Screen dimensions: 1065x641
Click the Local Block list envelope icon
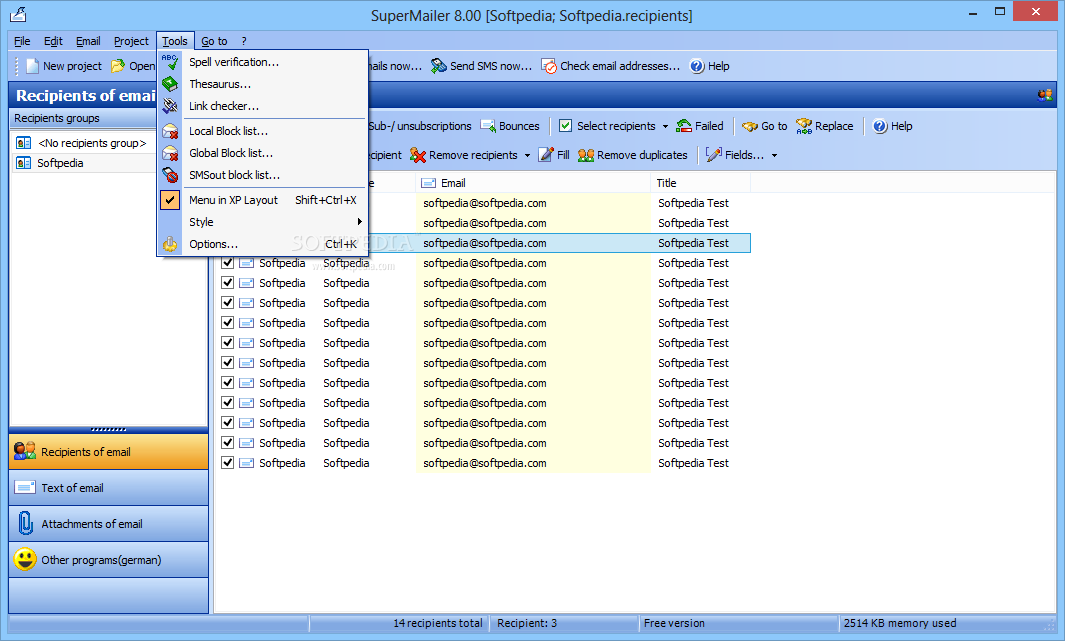point(170,131)
